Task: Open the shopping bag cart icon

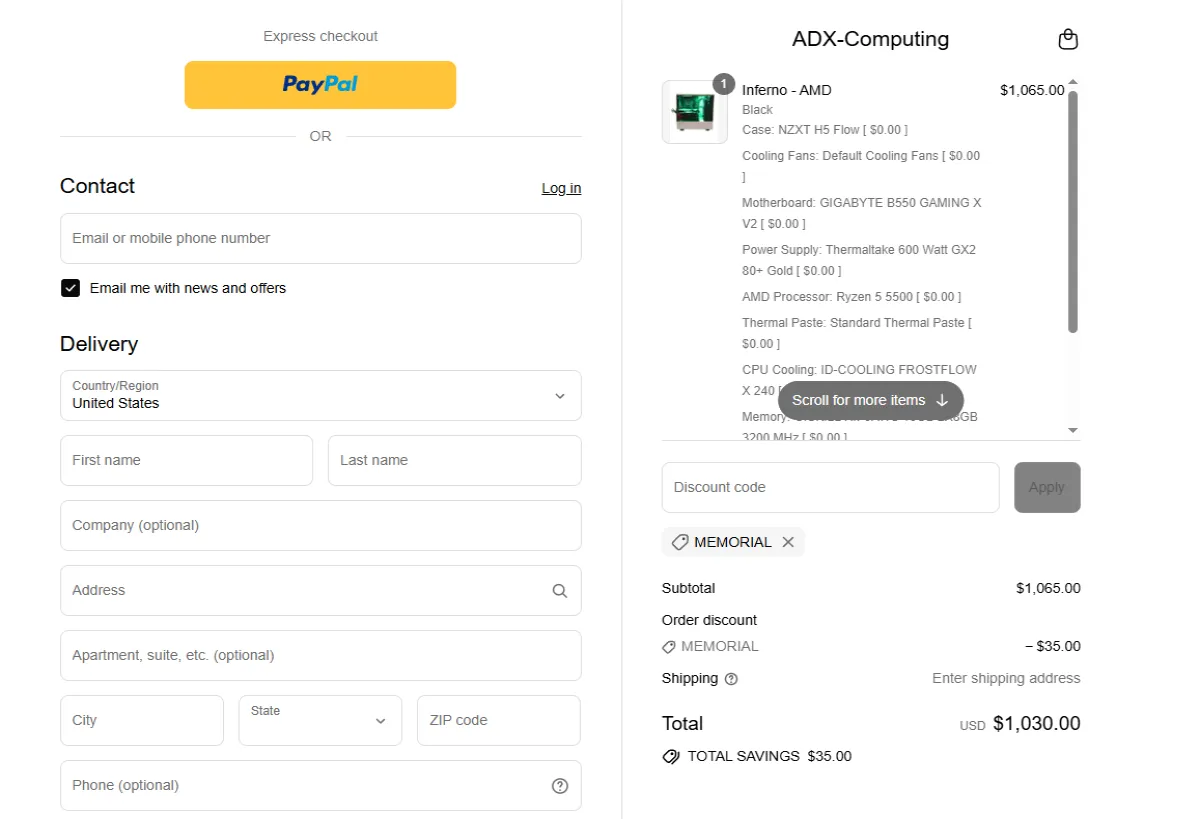Action: pyautogui.click(x=1068, y=40)
